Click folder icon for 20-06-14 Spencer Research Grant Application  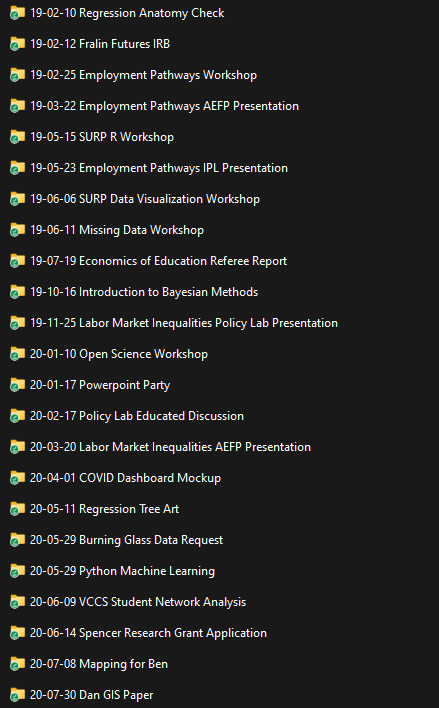tap(17, 633)
